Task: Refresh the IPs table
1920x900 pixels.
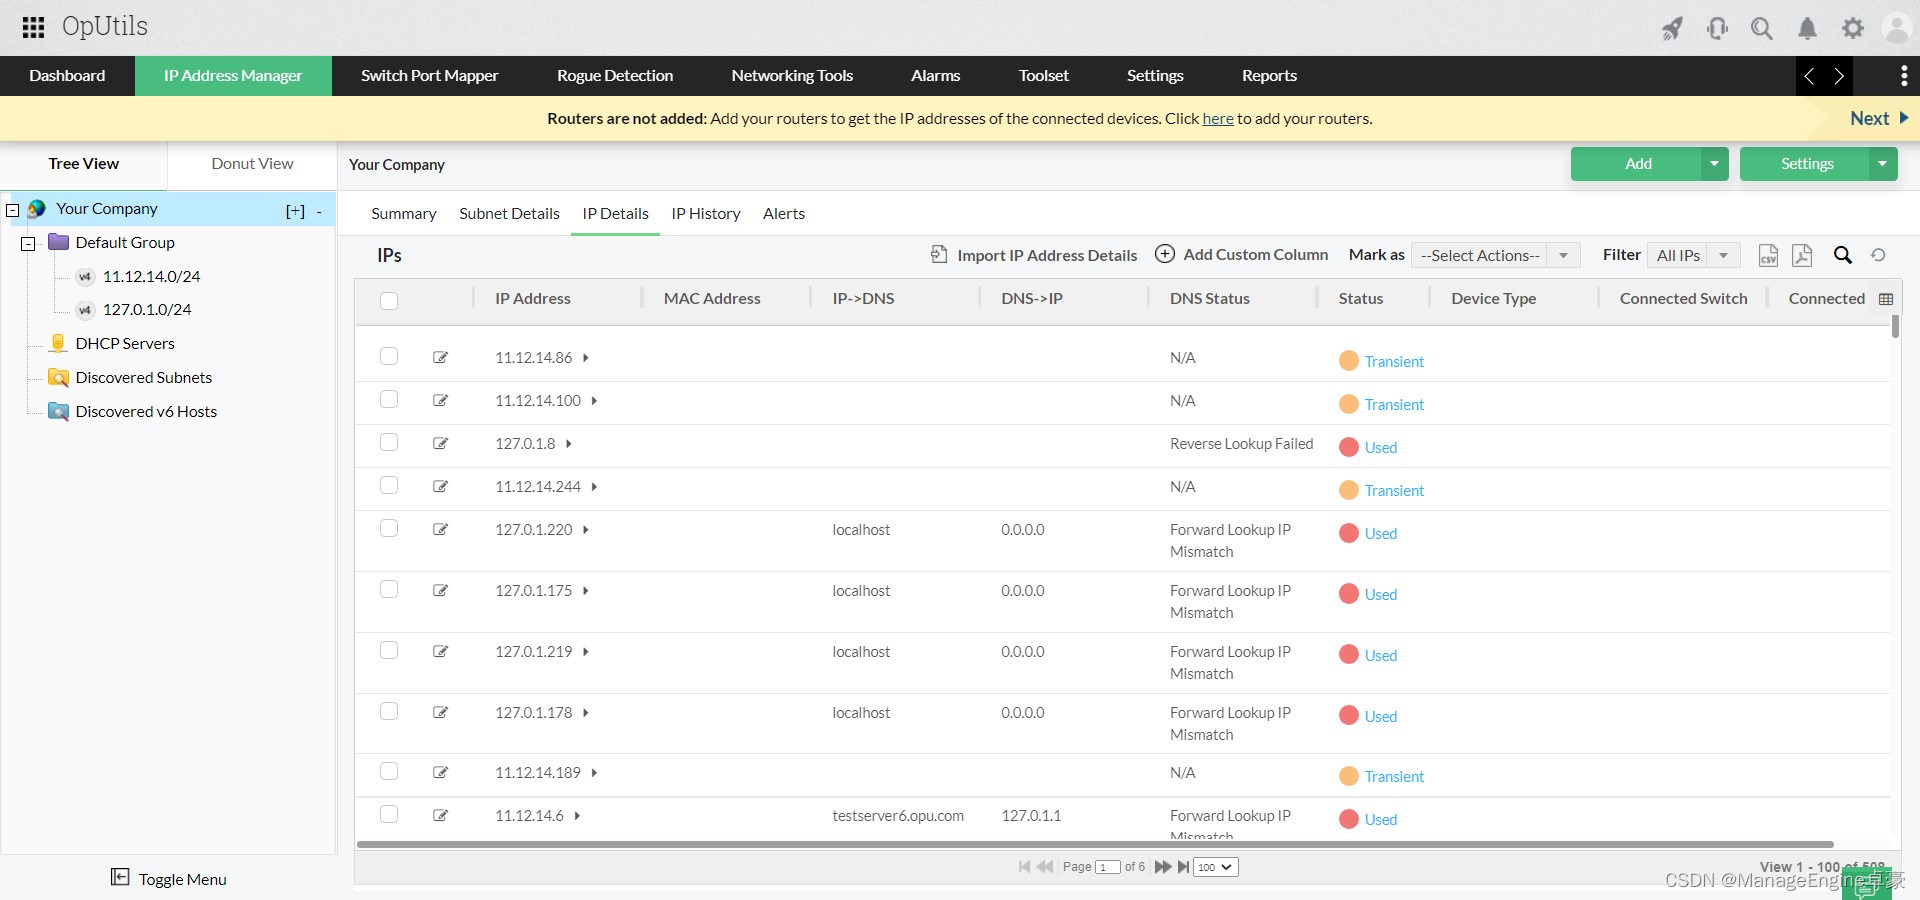Action: [x=1878, y=255]
